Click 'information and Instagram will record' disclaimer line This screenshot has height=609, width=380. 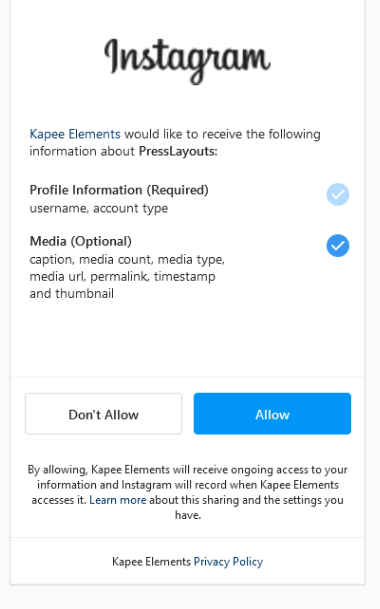point(188,485)
